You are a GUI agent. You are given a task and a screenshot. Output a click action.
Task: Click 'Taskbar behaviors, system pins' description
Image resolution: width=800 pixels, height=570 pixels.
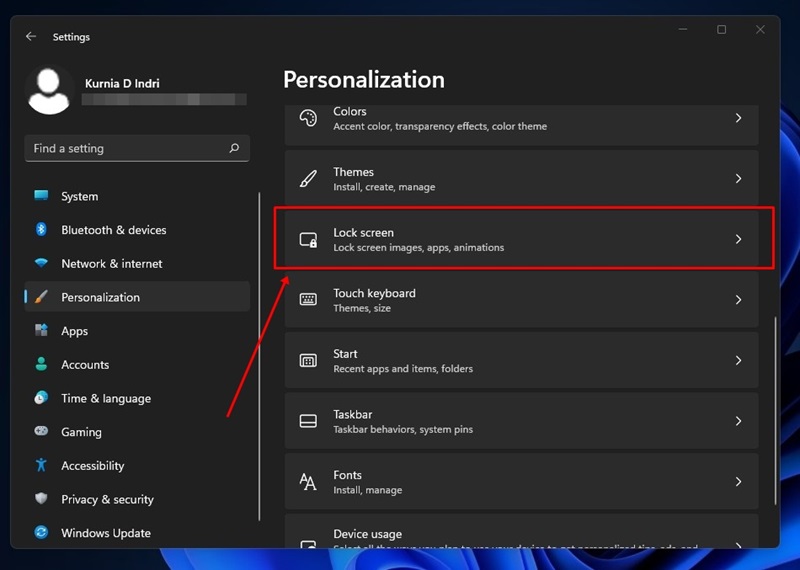click(x=403, y=430)
